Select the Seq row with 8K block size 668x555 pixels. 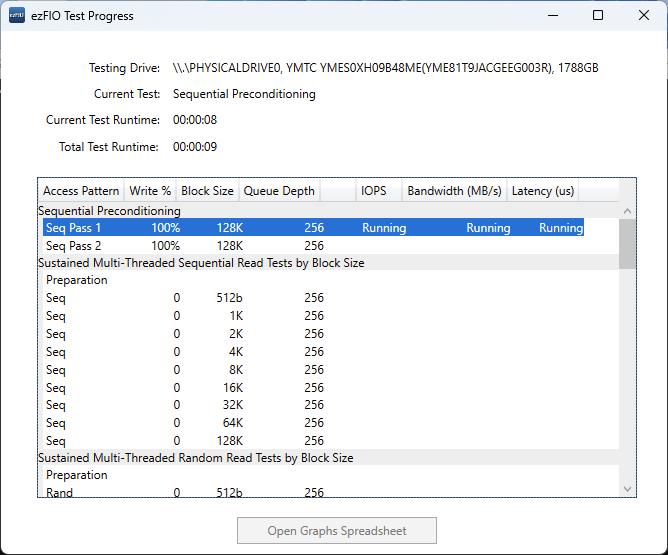313,370
